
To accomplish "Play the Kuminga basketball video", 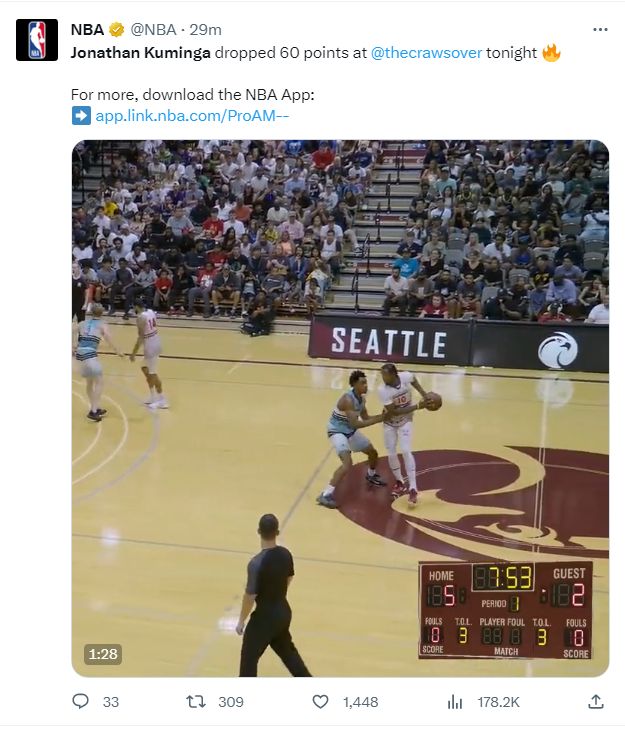I will [x=340, y=408].
